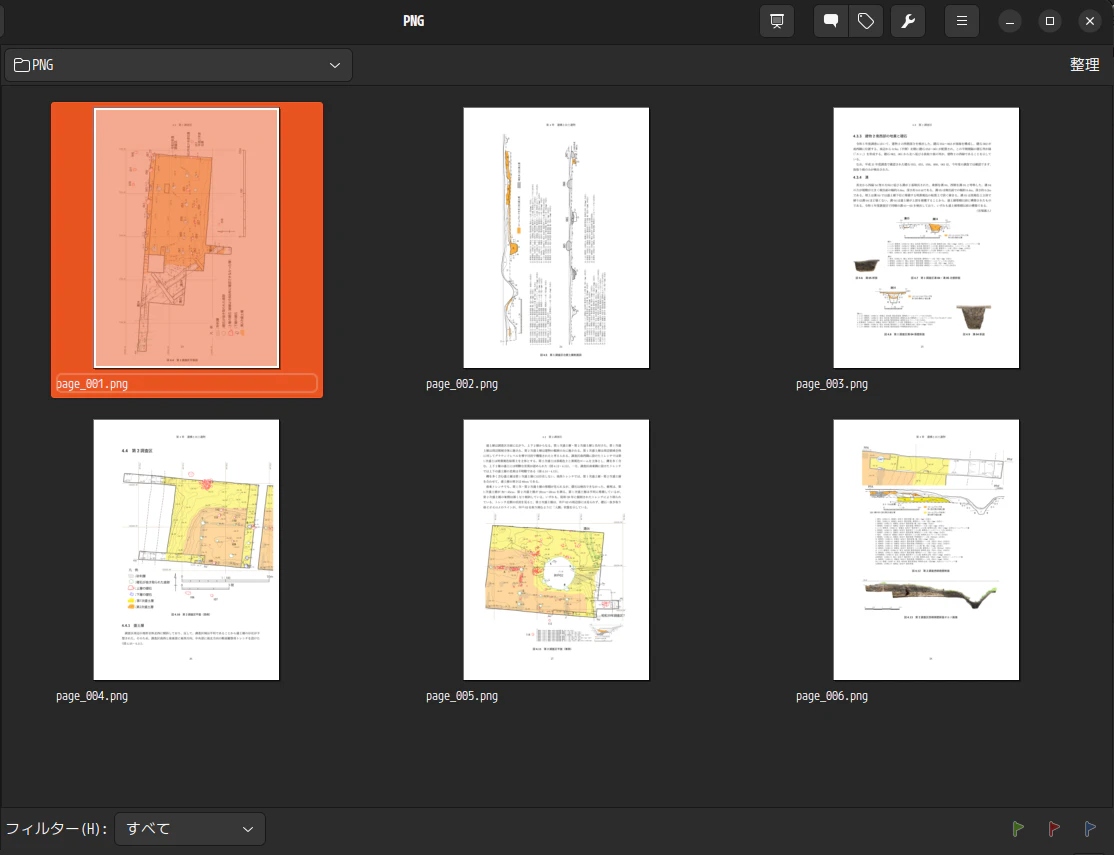Click the PNG folder icon in location bar
This screenshot has height=855, width=1114.
click(22, 65)
